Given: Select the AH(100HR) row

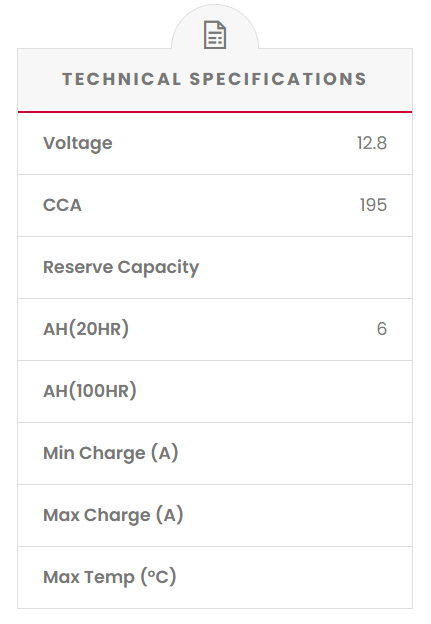Looking at the screenshot, I should (215, 392).
